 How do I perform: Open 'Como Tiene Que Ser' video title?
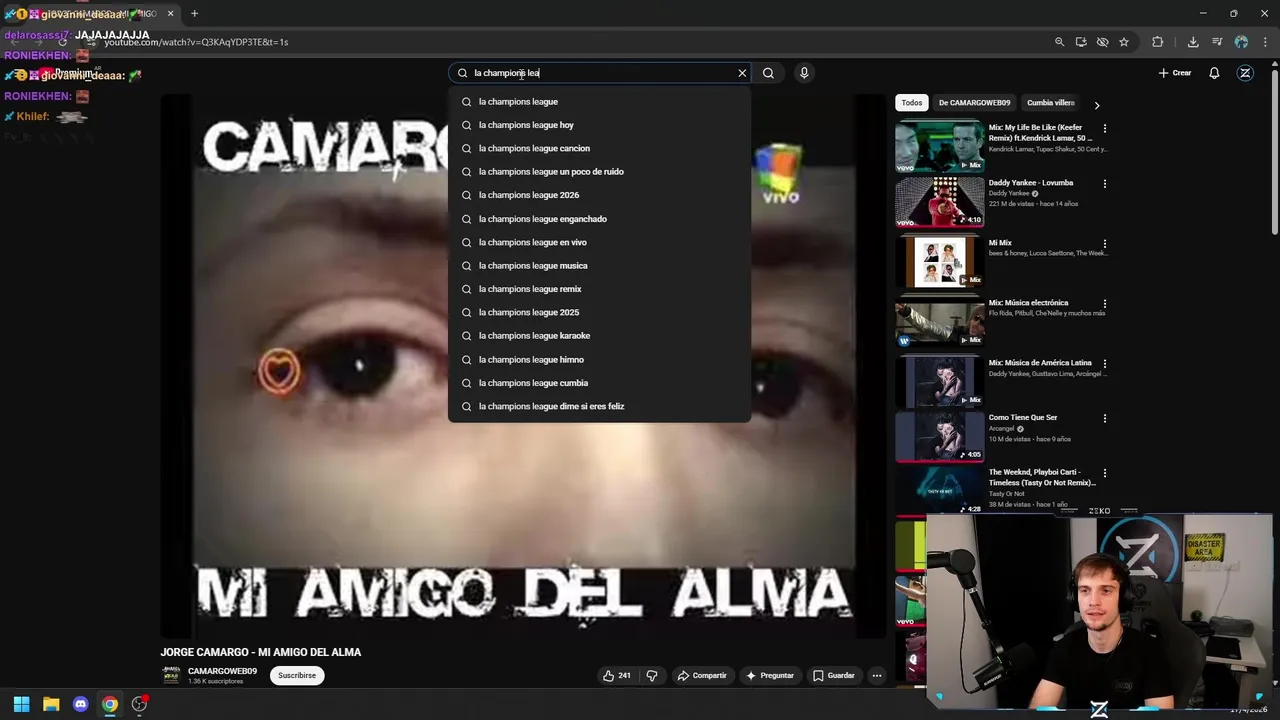click(x=1022, y=418)
